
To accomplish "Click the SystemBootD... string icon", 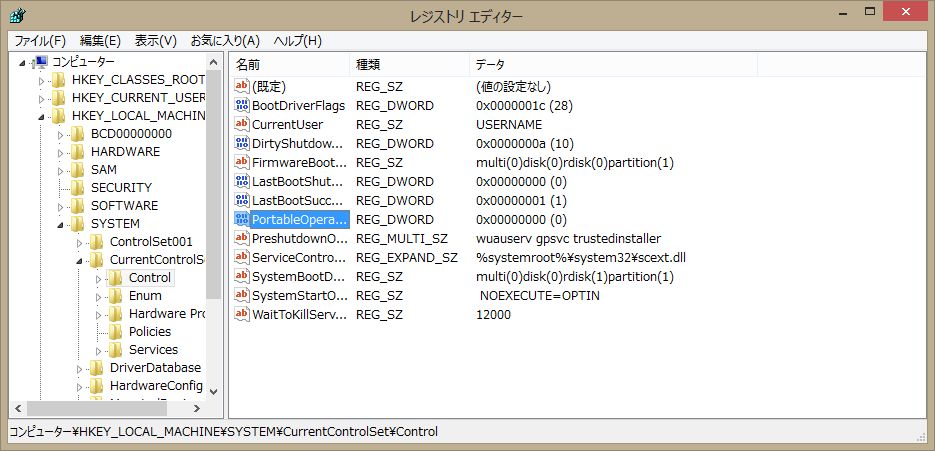I will point(242,277).
